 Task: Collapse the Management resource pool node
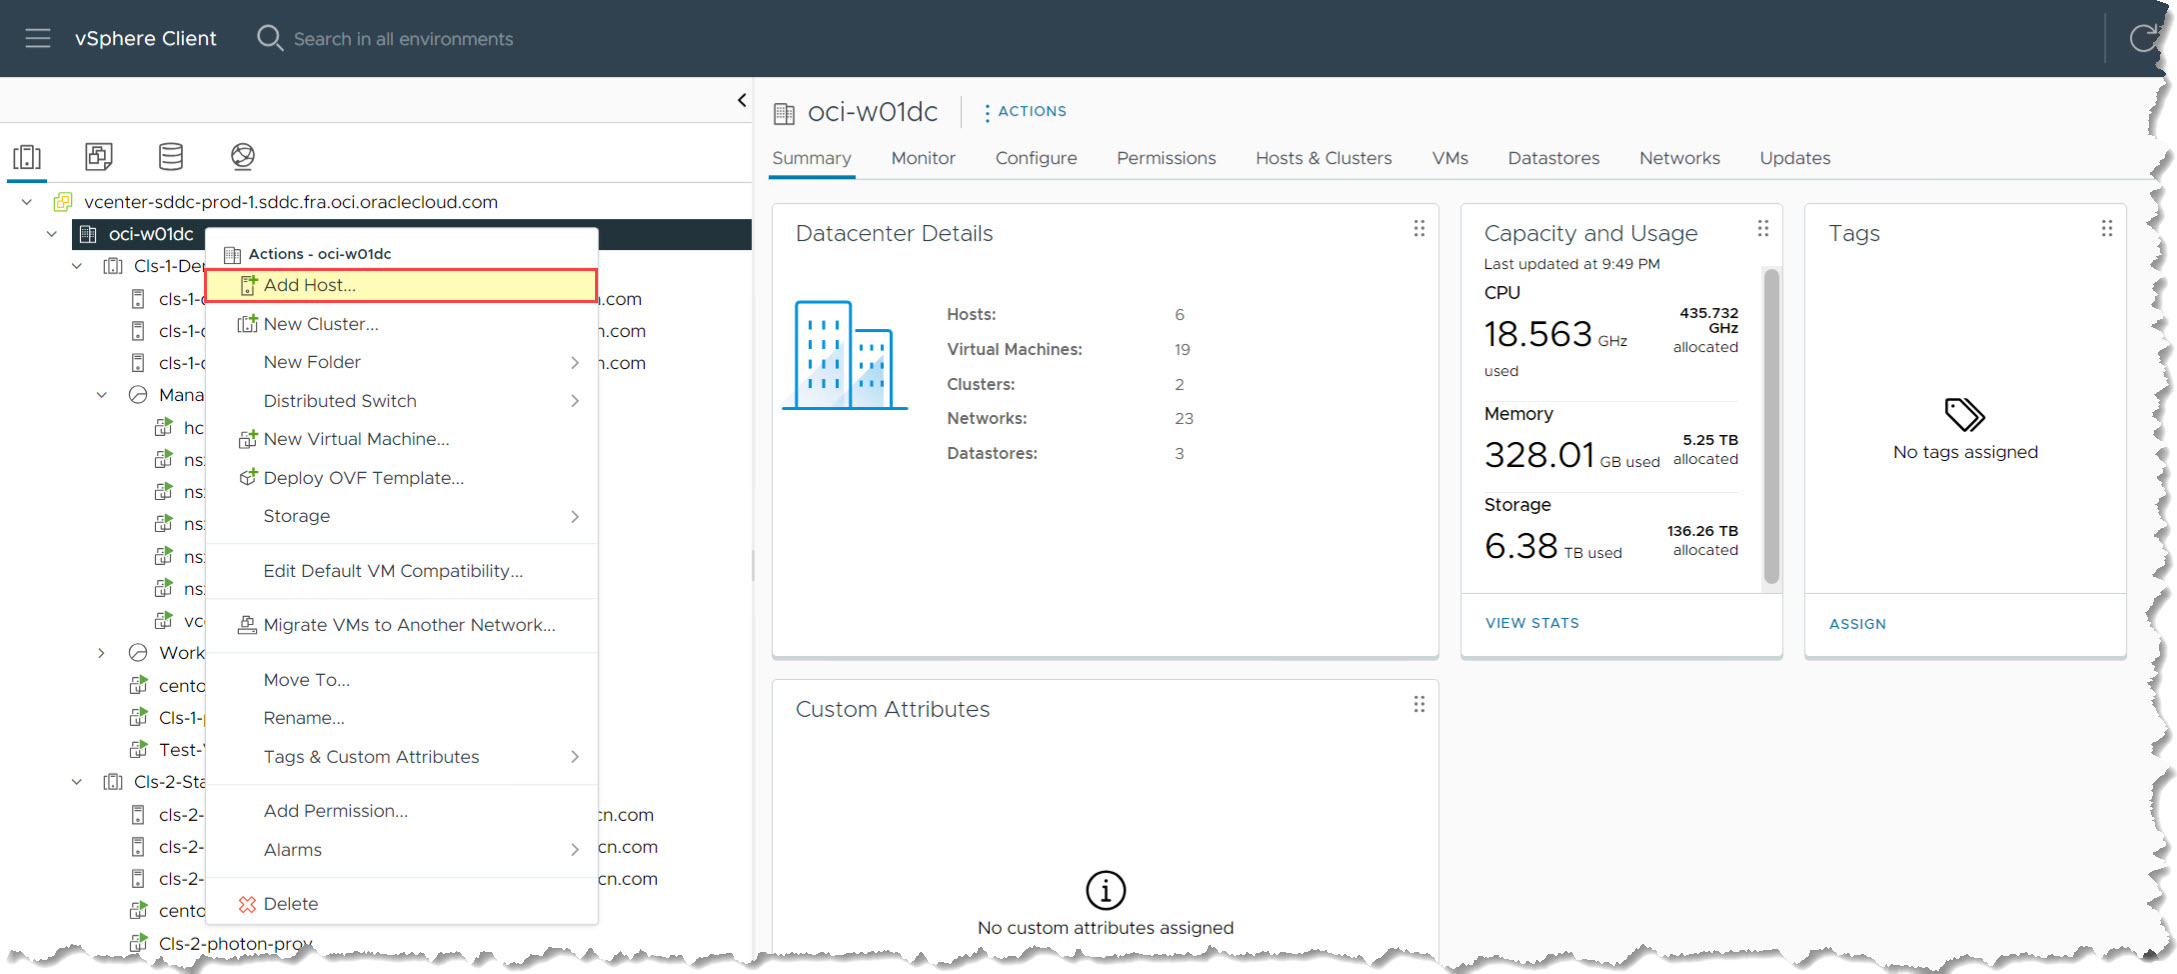[101, 395]
